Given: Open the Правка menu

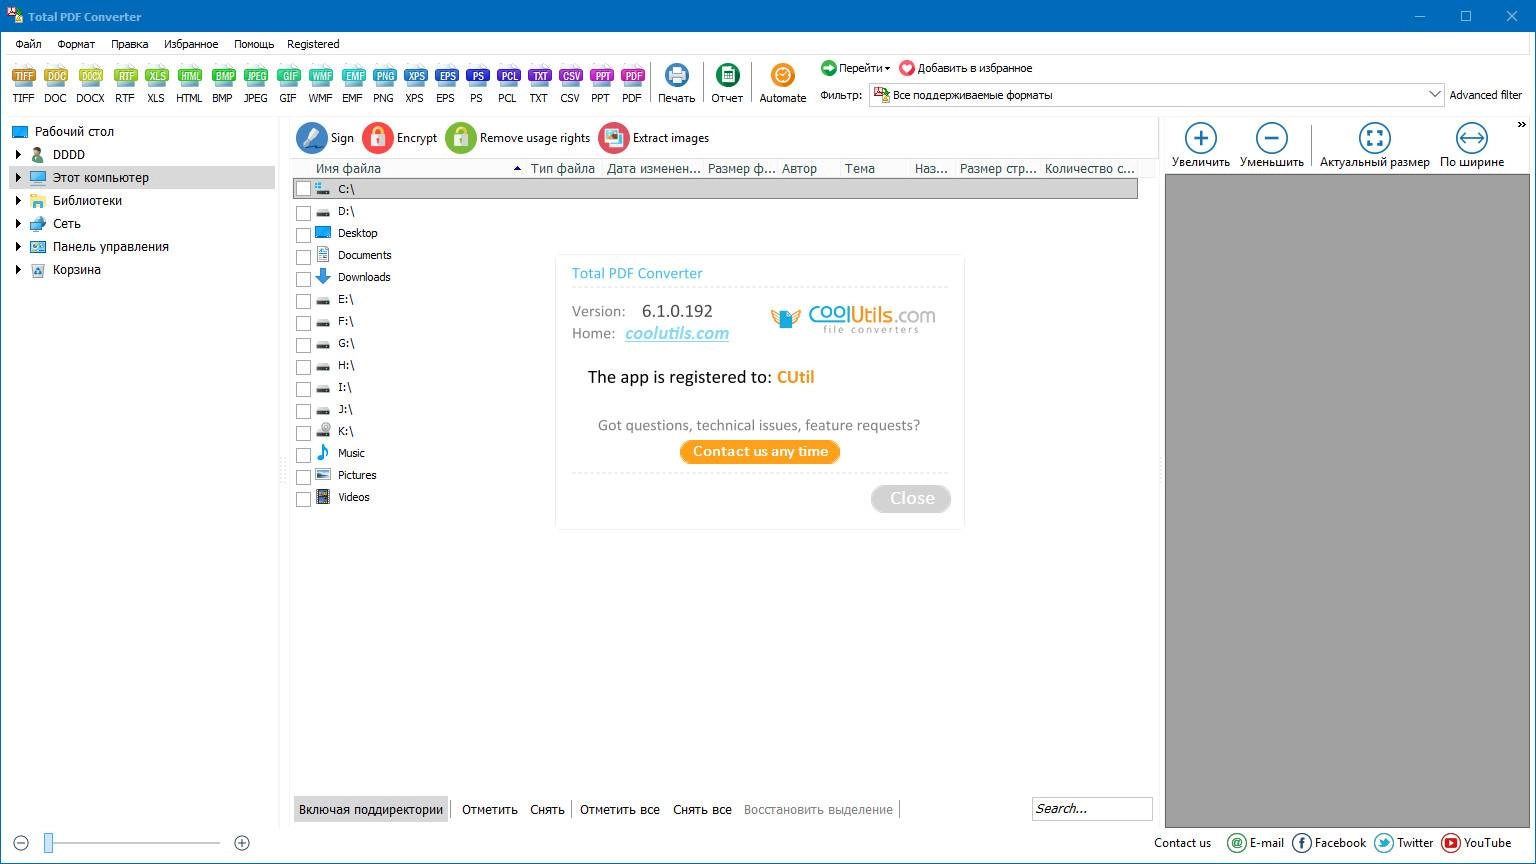Looking at the screenshot, I should 129,44.
